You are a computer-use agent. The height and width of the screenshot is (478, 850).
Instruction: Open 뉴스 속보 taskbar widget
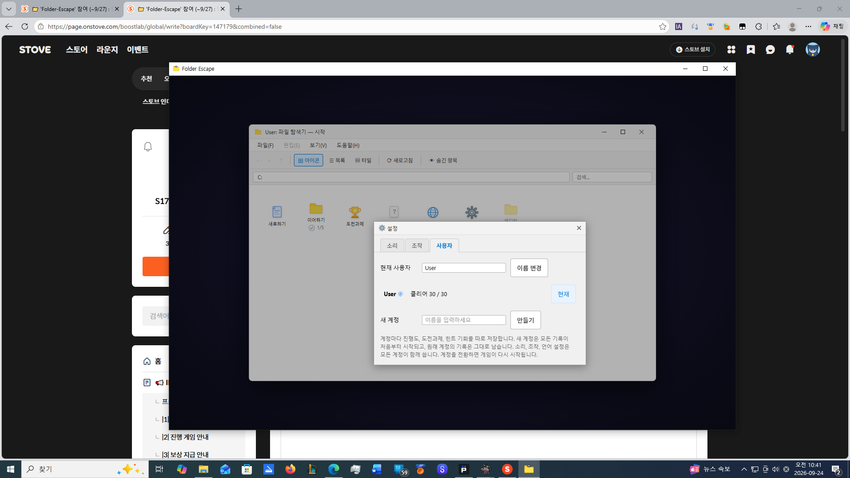[x=710, y=469]
